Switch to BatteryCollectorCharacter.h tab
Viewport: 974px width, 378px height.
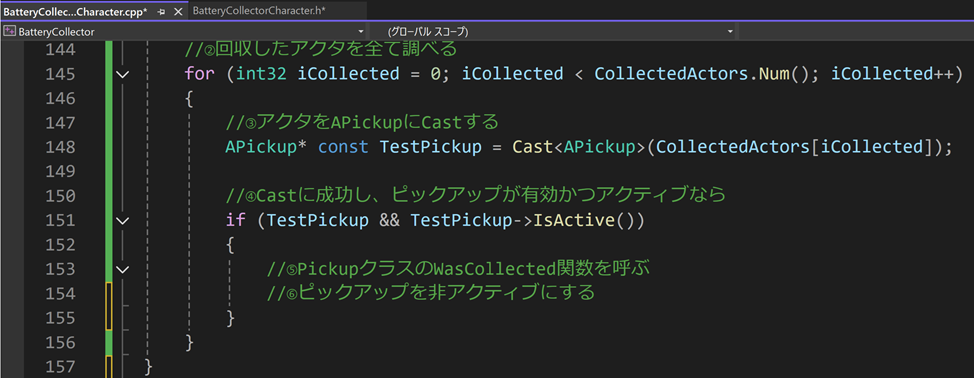pyautogui.click(x=260, y=11)
